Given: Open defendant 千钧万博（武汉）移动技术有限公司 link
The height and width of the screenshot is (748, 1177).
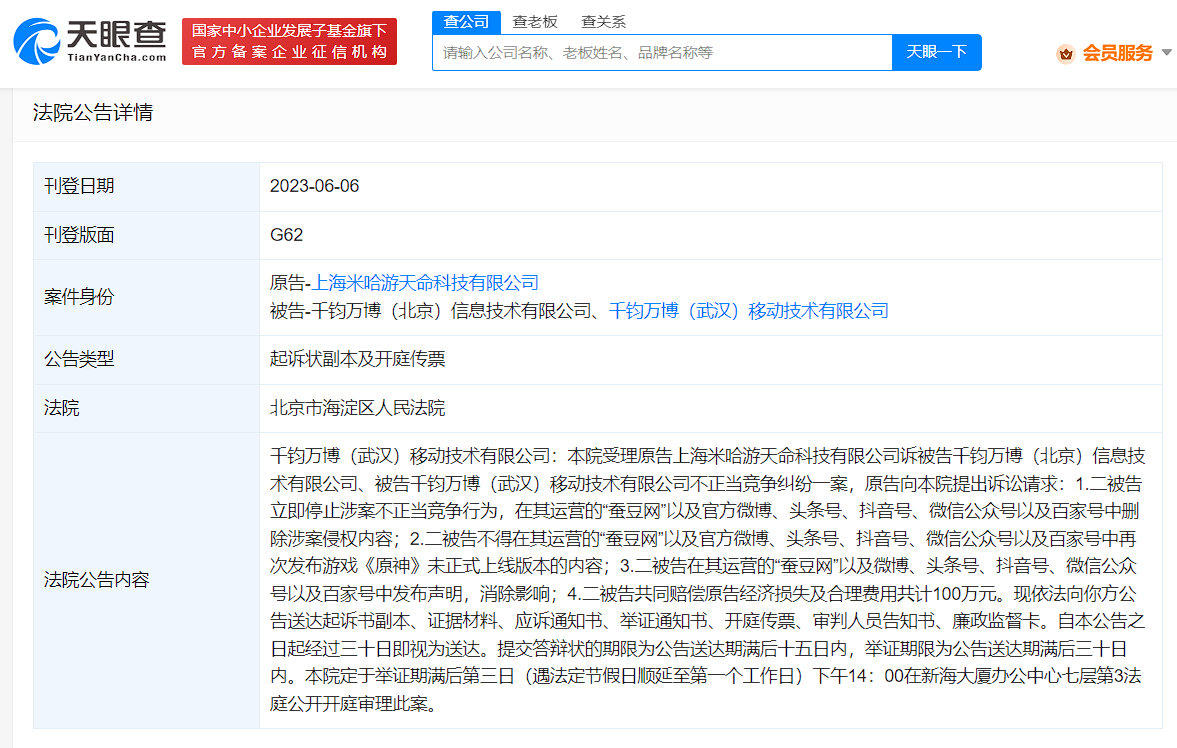Looking at the screenshot, I should coord(748,311).
